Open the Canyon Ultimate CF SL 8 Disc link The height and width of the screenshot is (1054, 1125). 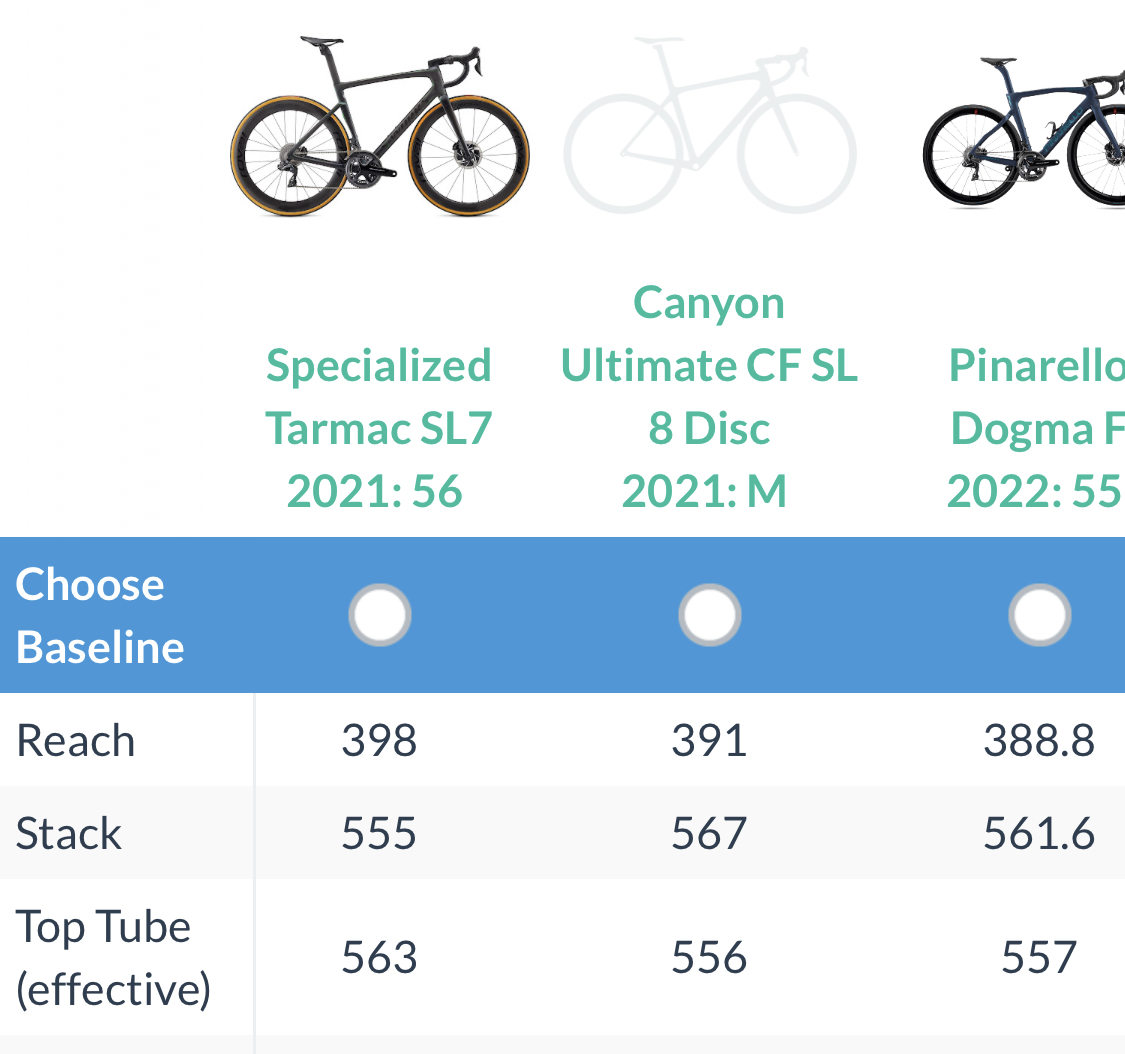pyautogui.click(x=709, y=397)
